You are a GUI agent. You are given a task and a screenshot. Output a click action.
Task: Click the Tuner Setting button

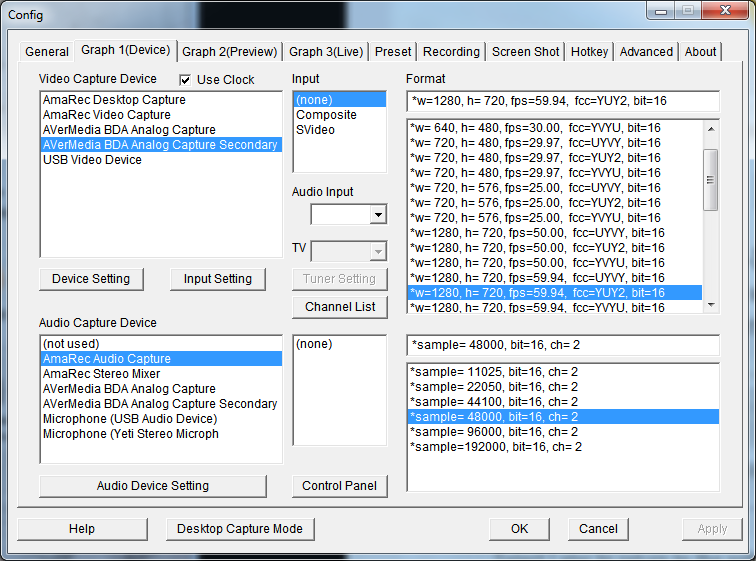click(340, 279)
